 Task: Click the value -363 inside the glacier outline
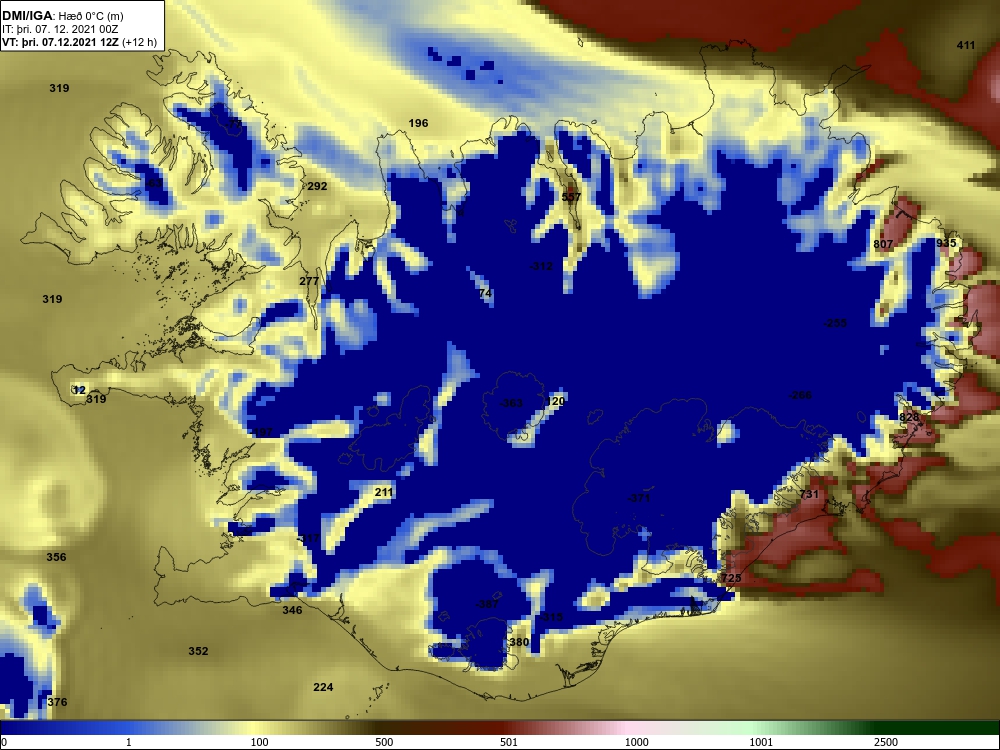tap(511, 403)
